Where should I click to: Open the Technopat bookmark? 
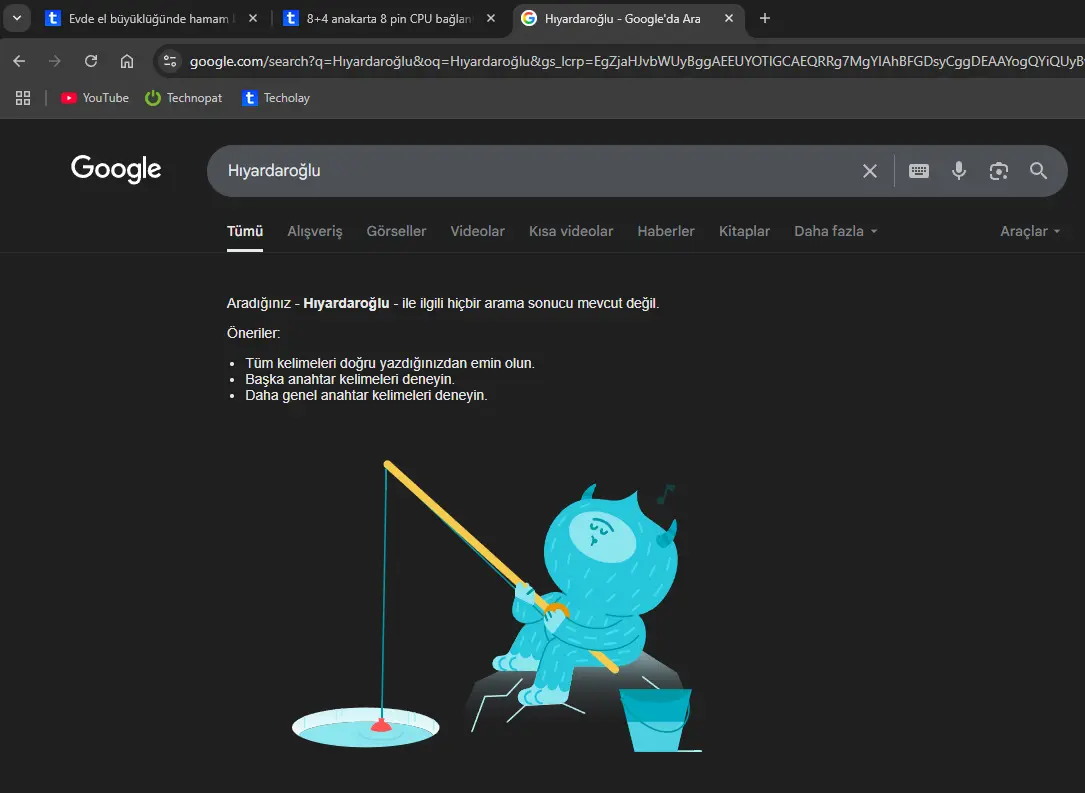point(184,98)
